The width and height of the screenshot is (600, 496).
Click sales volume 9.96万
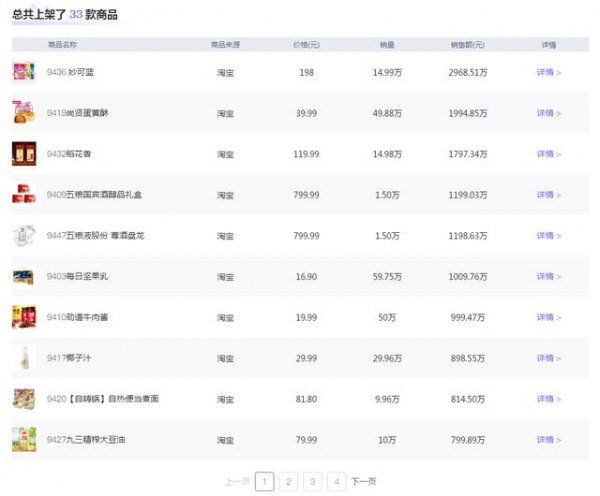[x=387, y=399]
